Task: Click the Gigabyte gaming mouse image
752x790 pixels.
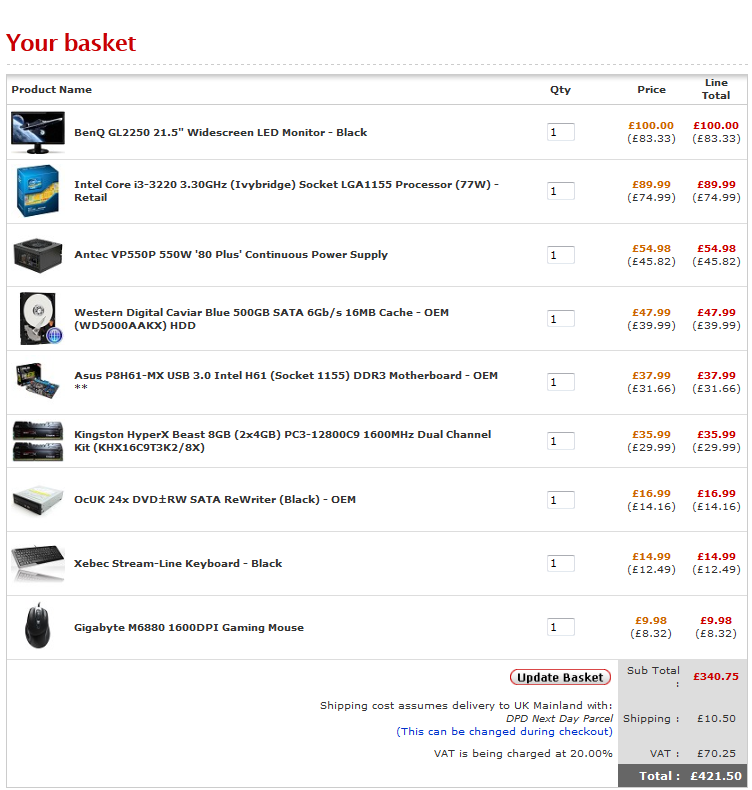Action: tap(37, 627)
